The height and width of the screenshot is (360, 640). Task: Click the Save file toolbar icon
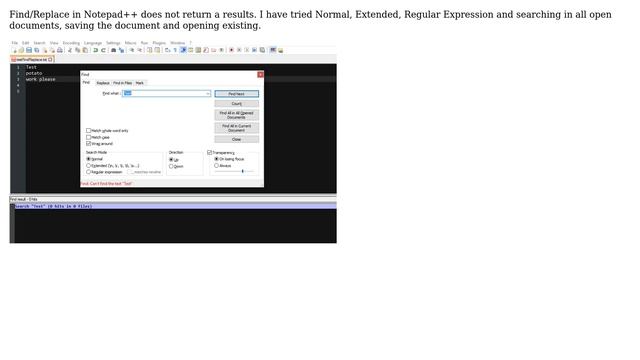pos(29,50)
